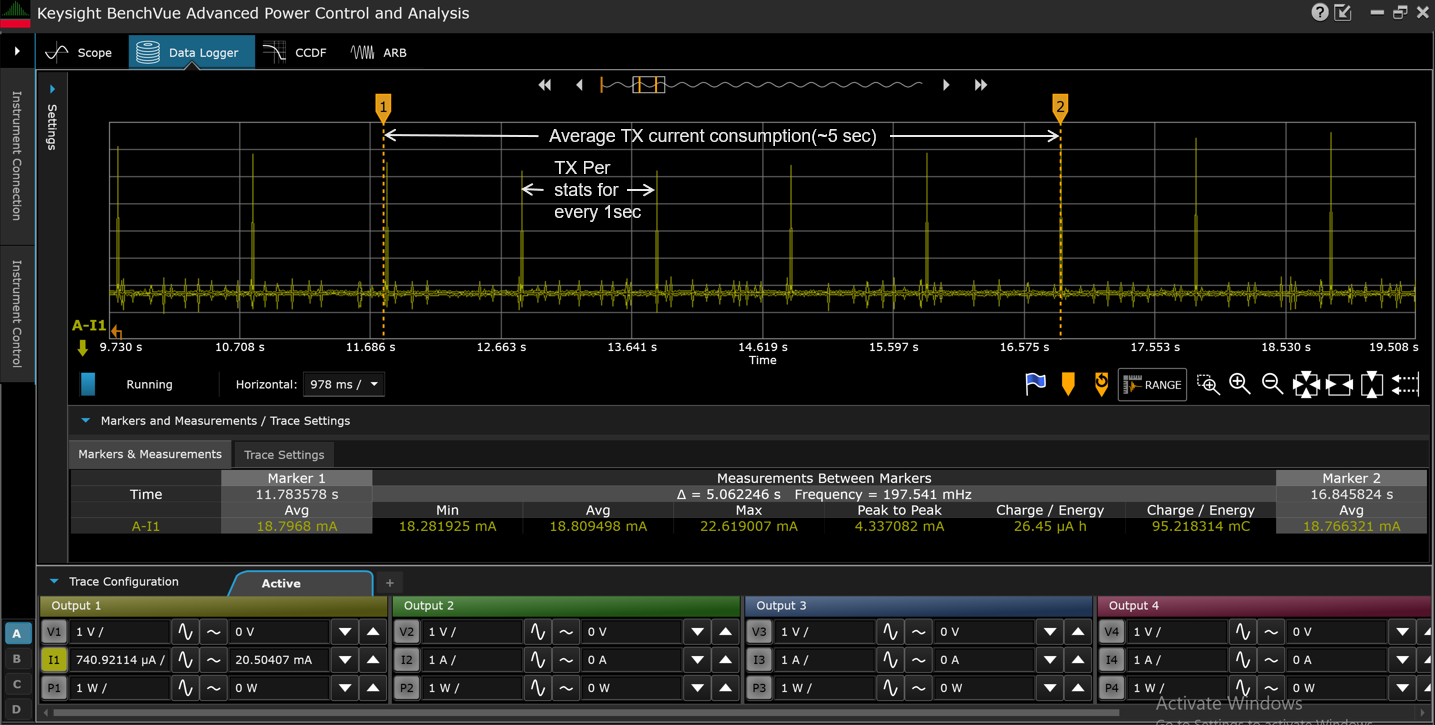1435x725 pixels.
Task: Toggle the I1 current trace for Output 1
Action: coord(56,660)
